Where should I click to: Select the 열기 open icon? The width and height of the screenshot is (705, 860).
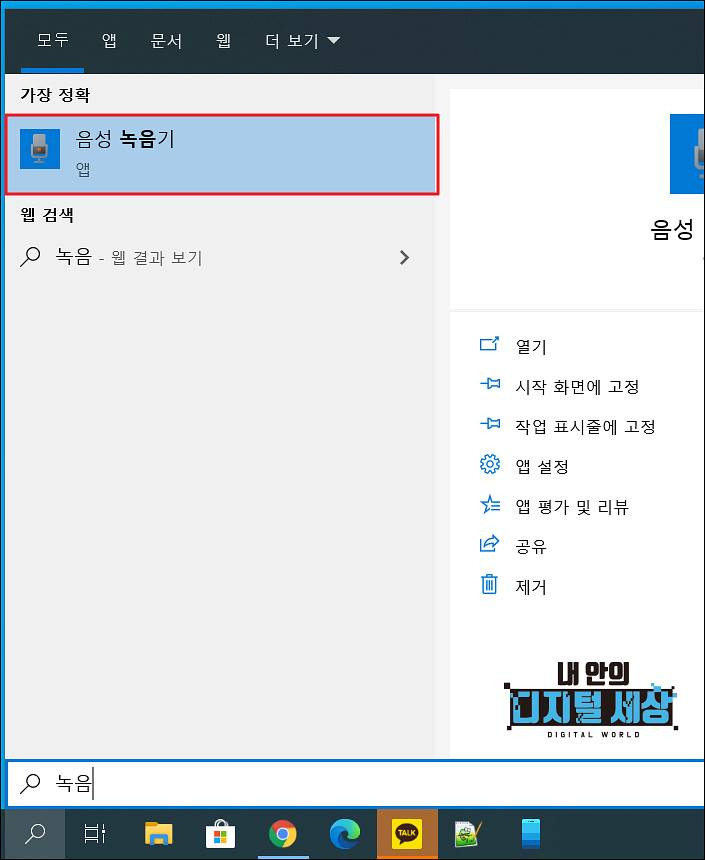tap(489, 344)
